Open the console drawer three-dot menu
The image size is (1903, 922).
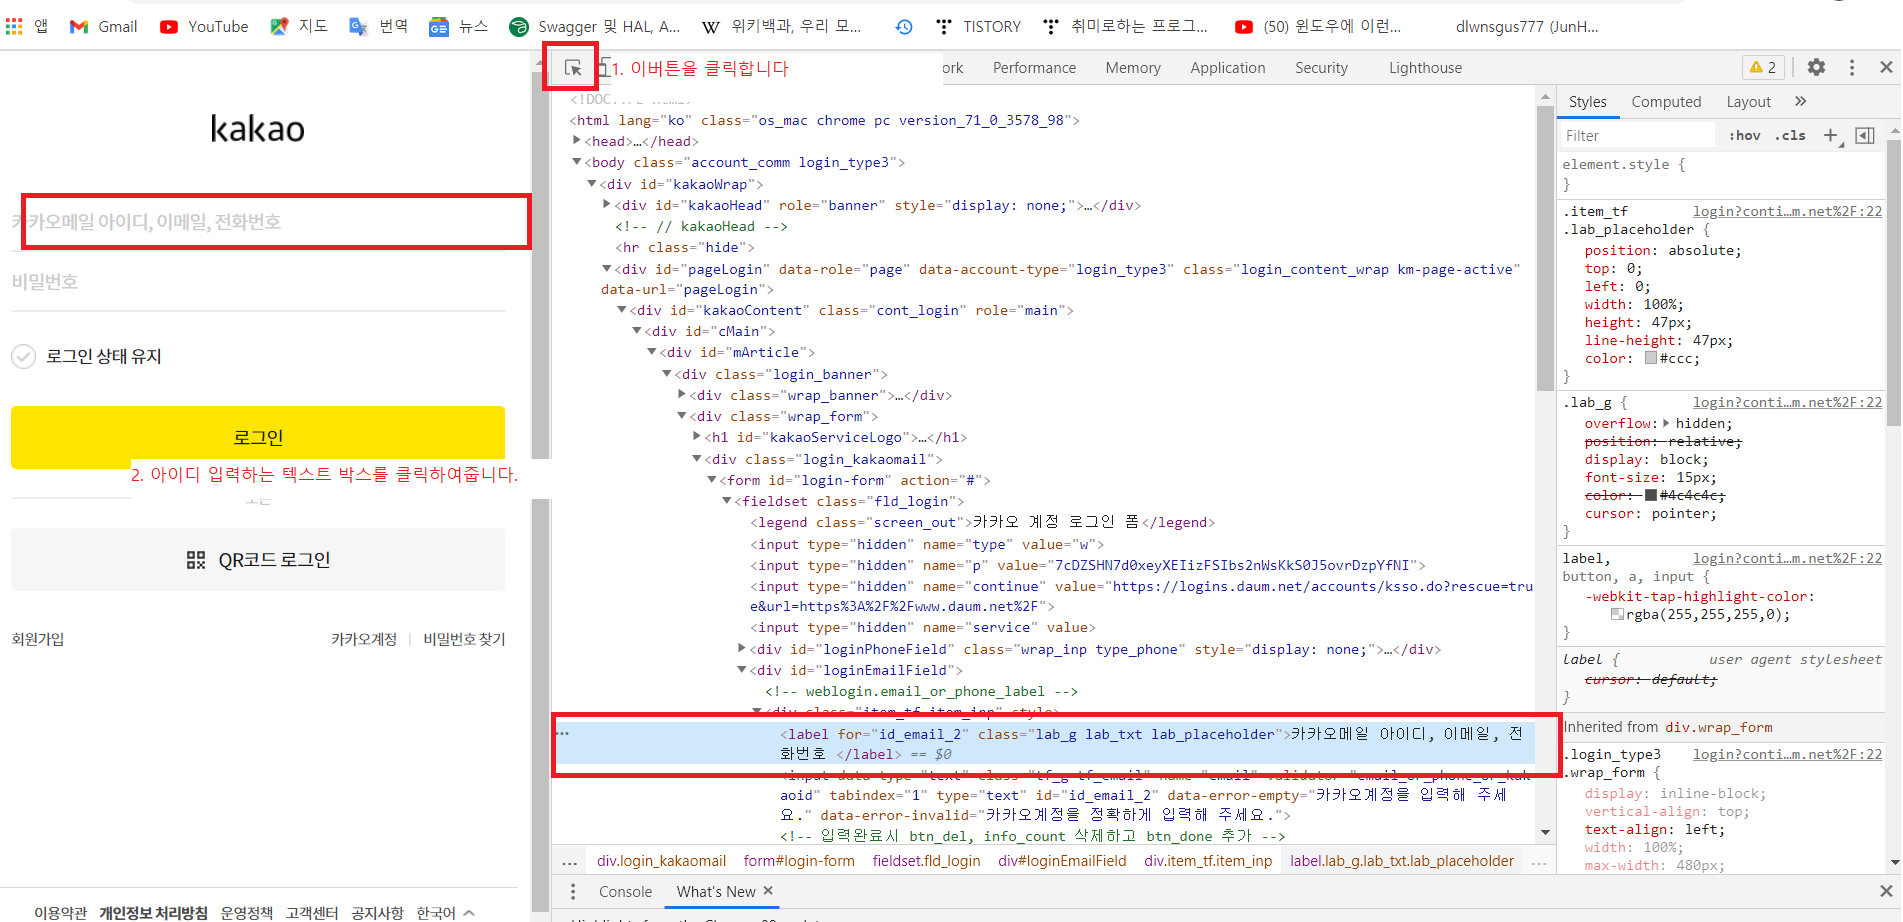coord(573,891)
